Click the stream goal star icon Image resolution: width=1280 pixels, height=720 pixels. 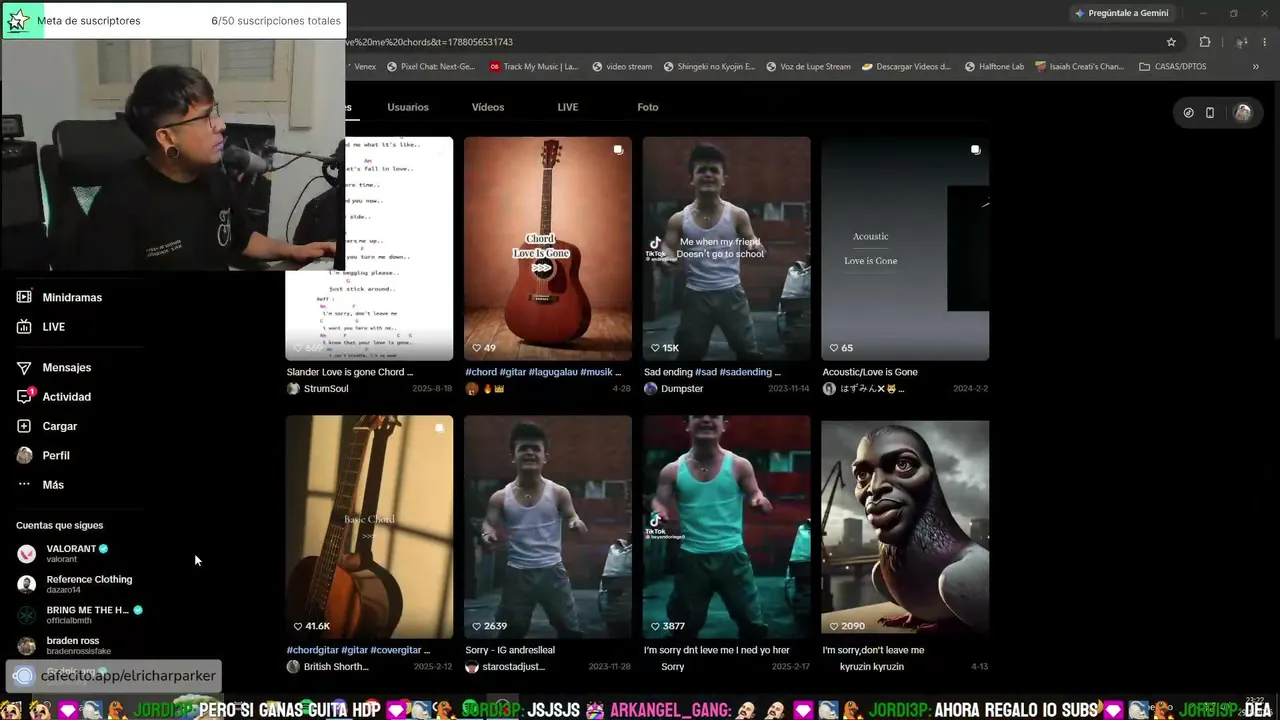click(19, 20)
